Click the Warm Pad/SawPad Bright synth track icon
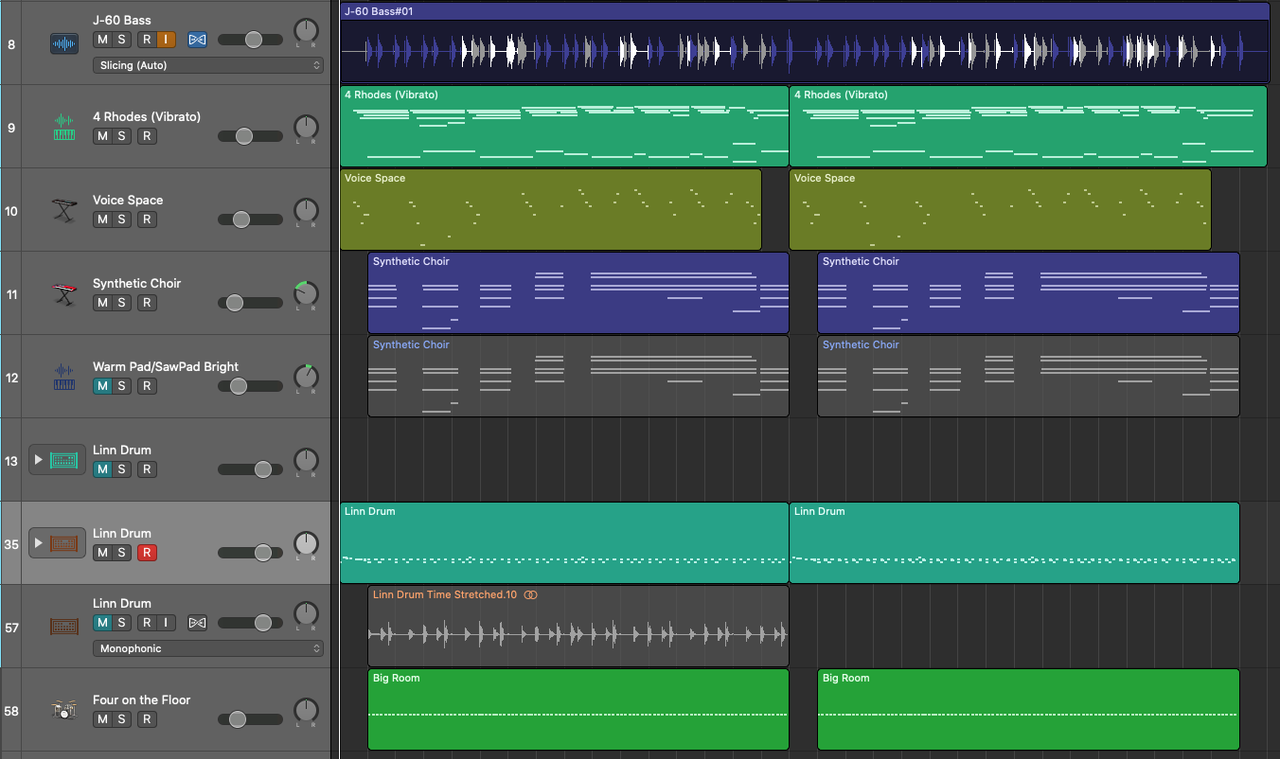This screenshot has width=1280, height=759. [64, 377]
